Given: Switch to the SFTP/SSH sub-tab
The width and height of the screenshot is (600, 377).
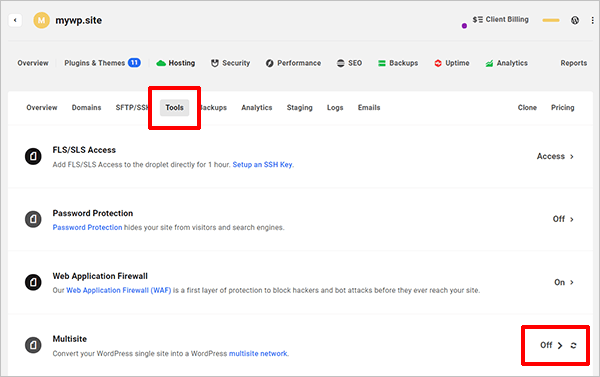Looking at the screenshot, I should [x=132, y=108].
